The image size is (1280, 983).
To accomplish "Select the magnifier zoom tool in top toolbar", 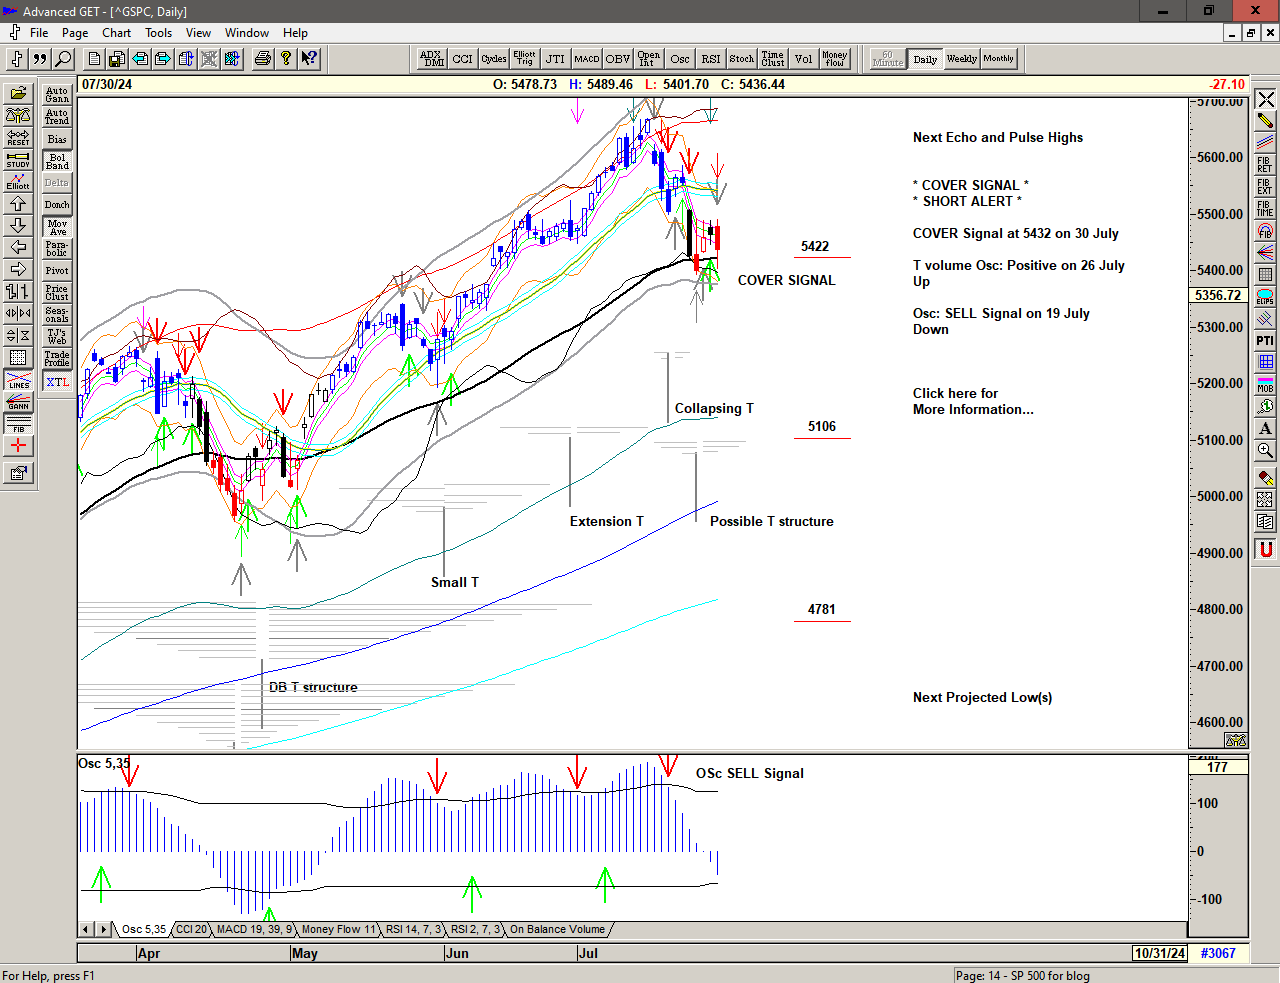I will click(x=63, y=59).
